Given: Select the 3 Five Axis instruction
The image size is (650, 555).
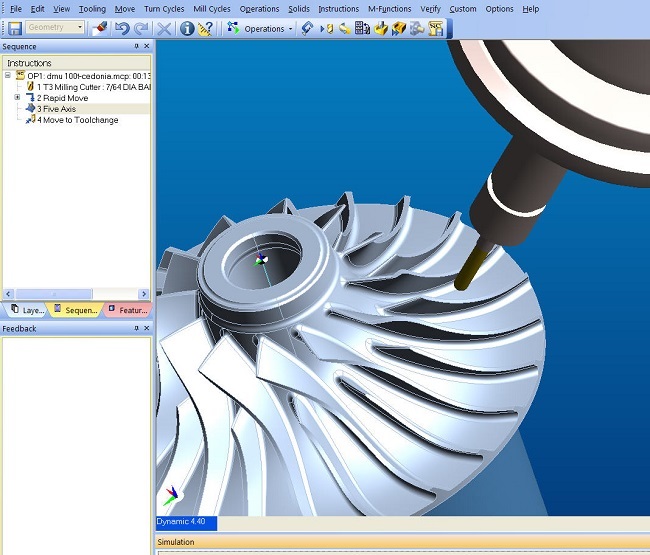Looking at the screenshot, I should [60, 109].
